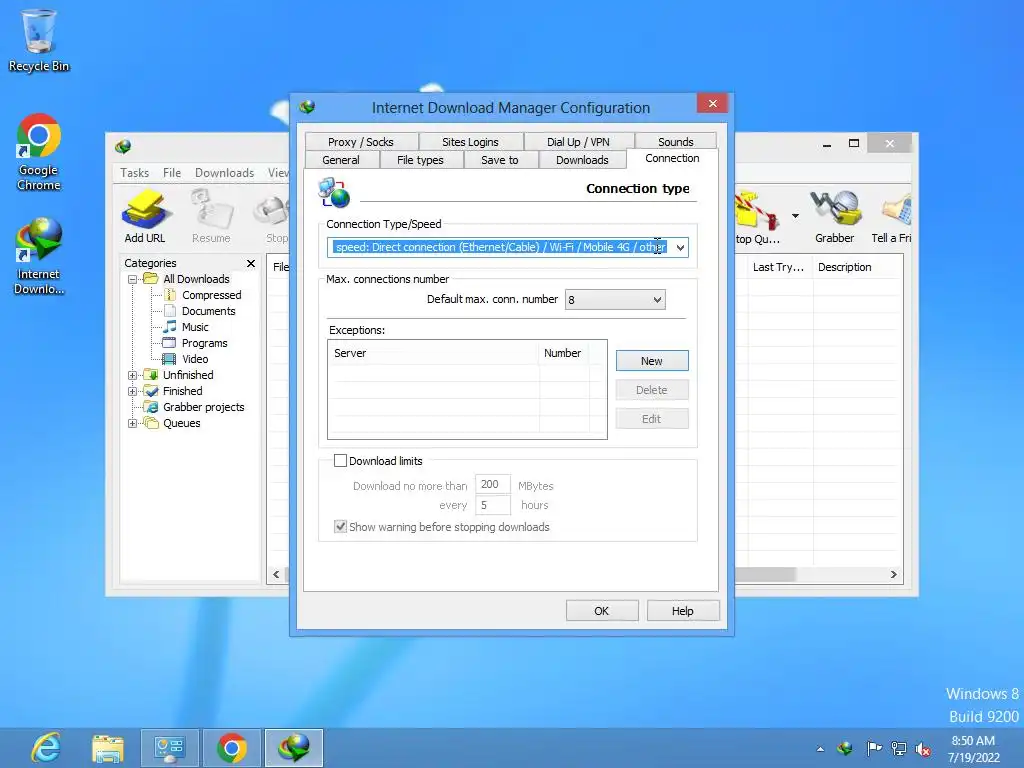Toggle Show warning before stopping downloads
This screenshot has width=1024, height=768.
tap(340, 526)
